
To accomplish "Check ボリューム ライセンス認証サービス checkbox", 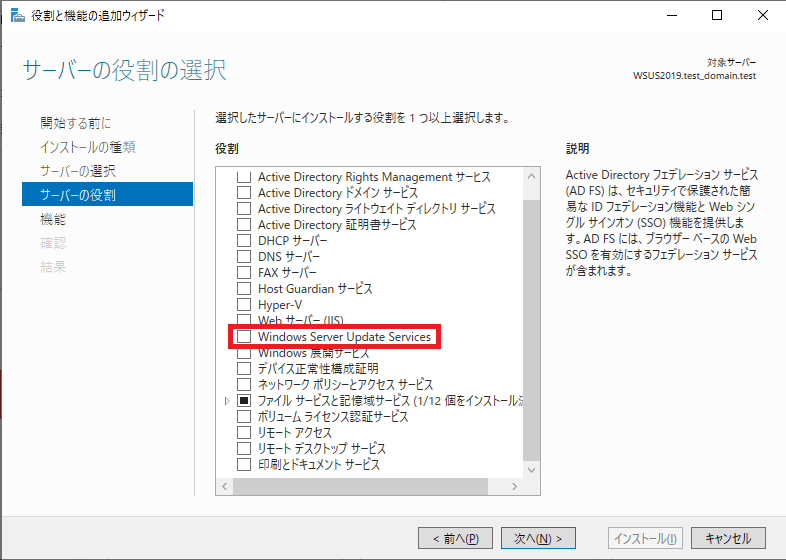I will pyautogui.click(x=244, y=417).
